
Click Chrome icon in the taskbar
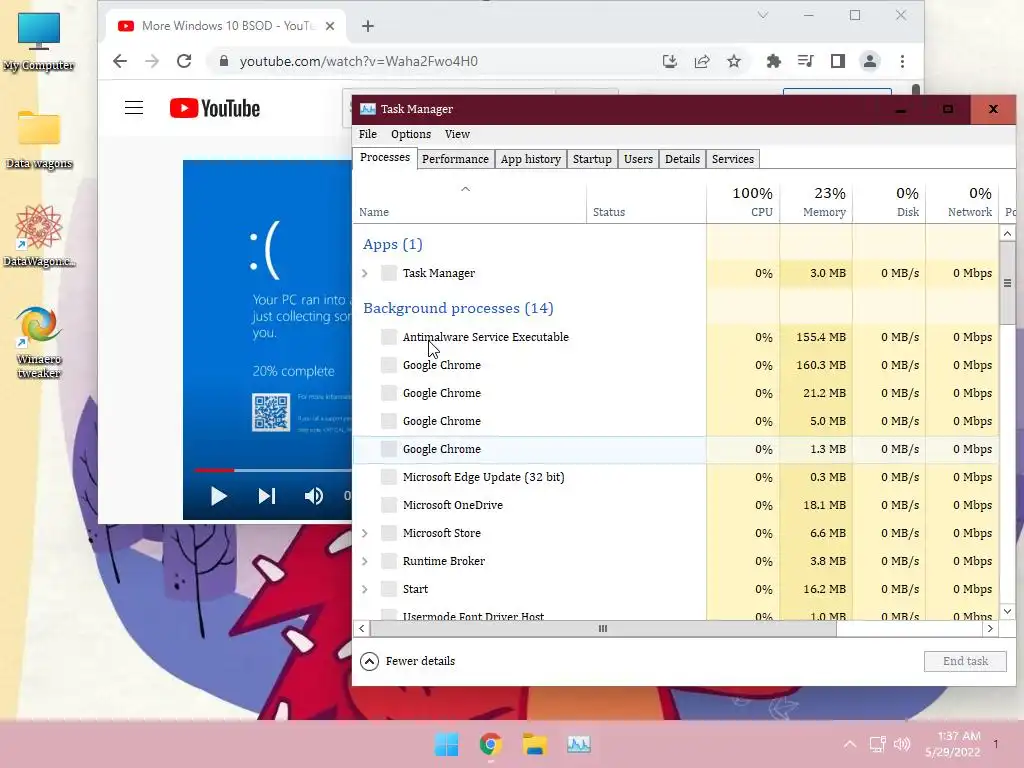pos(490,744)
